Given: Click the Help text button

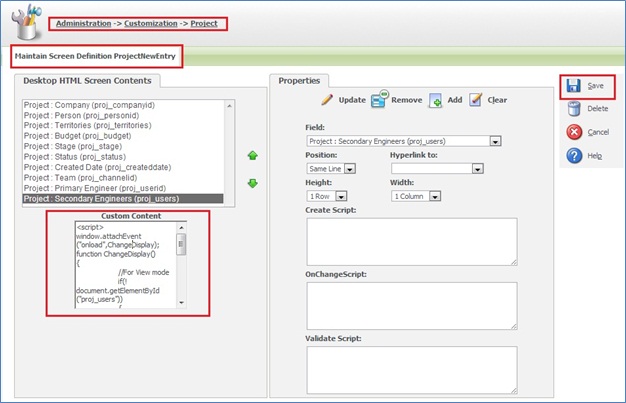Looking at the screenshot, I should (594, 156).
